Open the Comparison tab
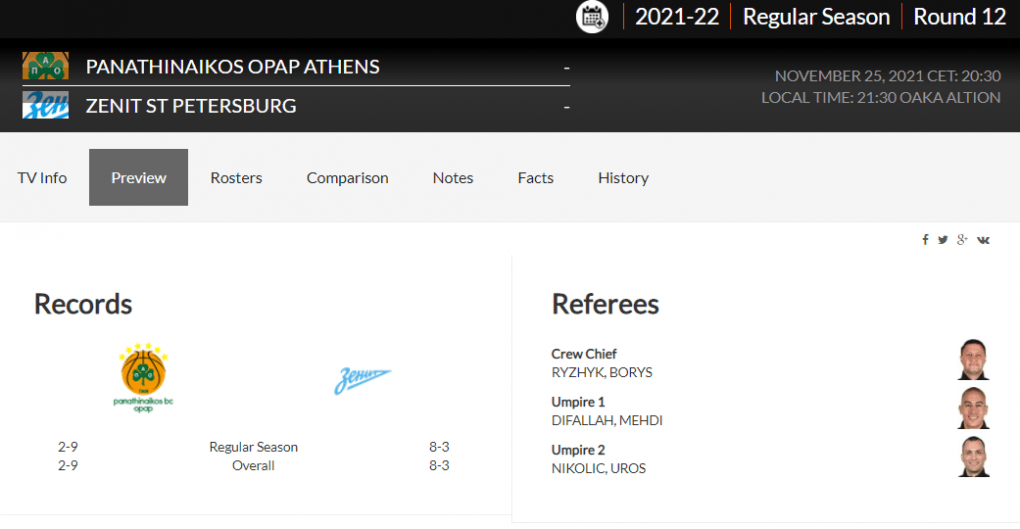The image size is (1020, 529). (347, 178)
